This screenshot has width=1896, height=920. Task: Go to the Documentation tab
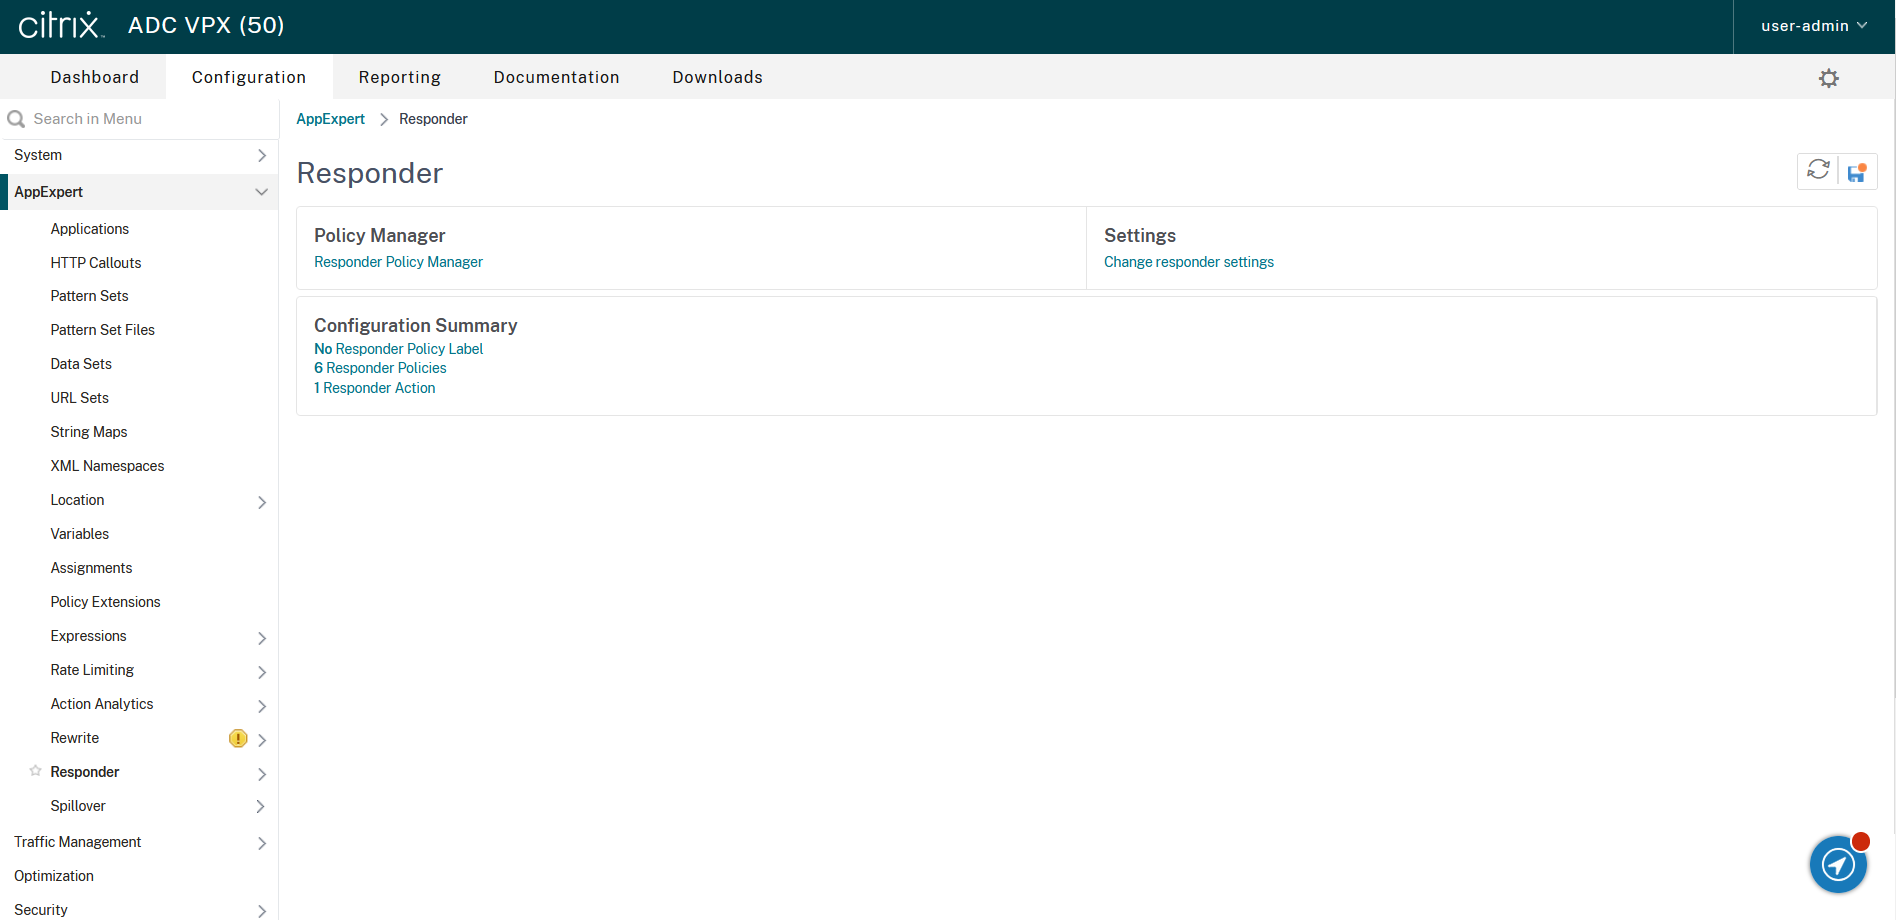(x=557, y=77)
